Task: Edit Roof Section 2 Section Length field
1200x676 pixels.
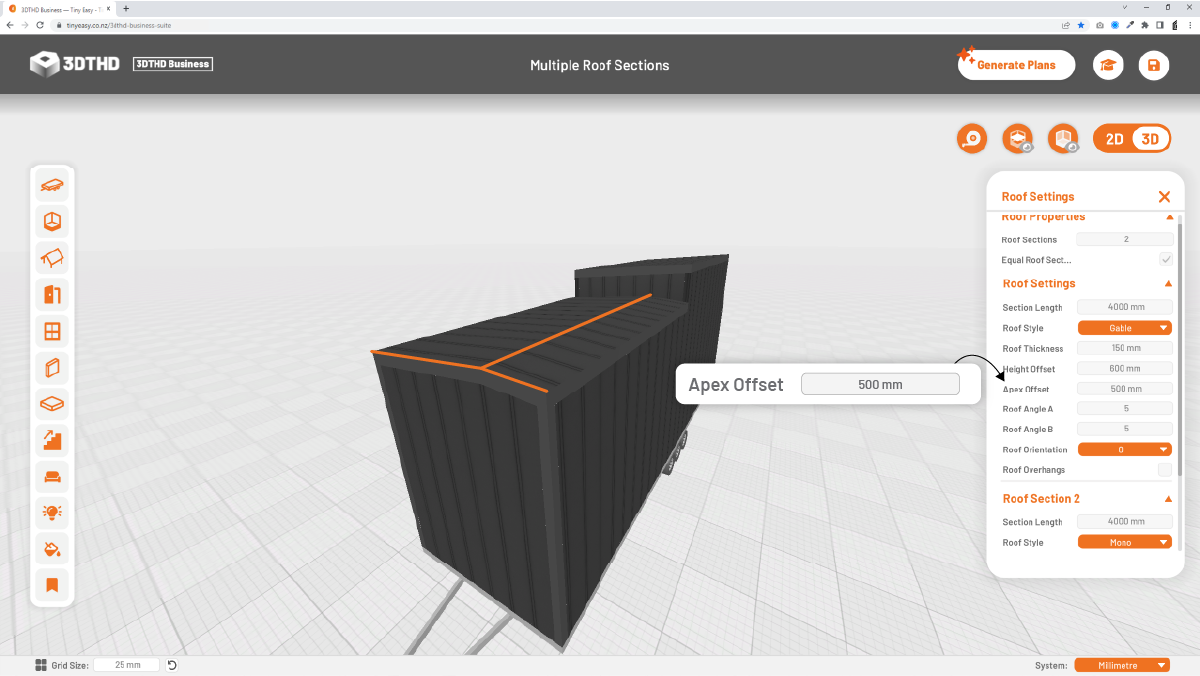Action: pyautogui.click(x=1125, y=522)
